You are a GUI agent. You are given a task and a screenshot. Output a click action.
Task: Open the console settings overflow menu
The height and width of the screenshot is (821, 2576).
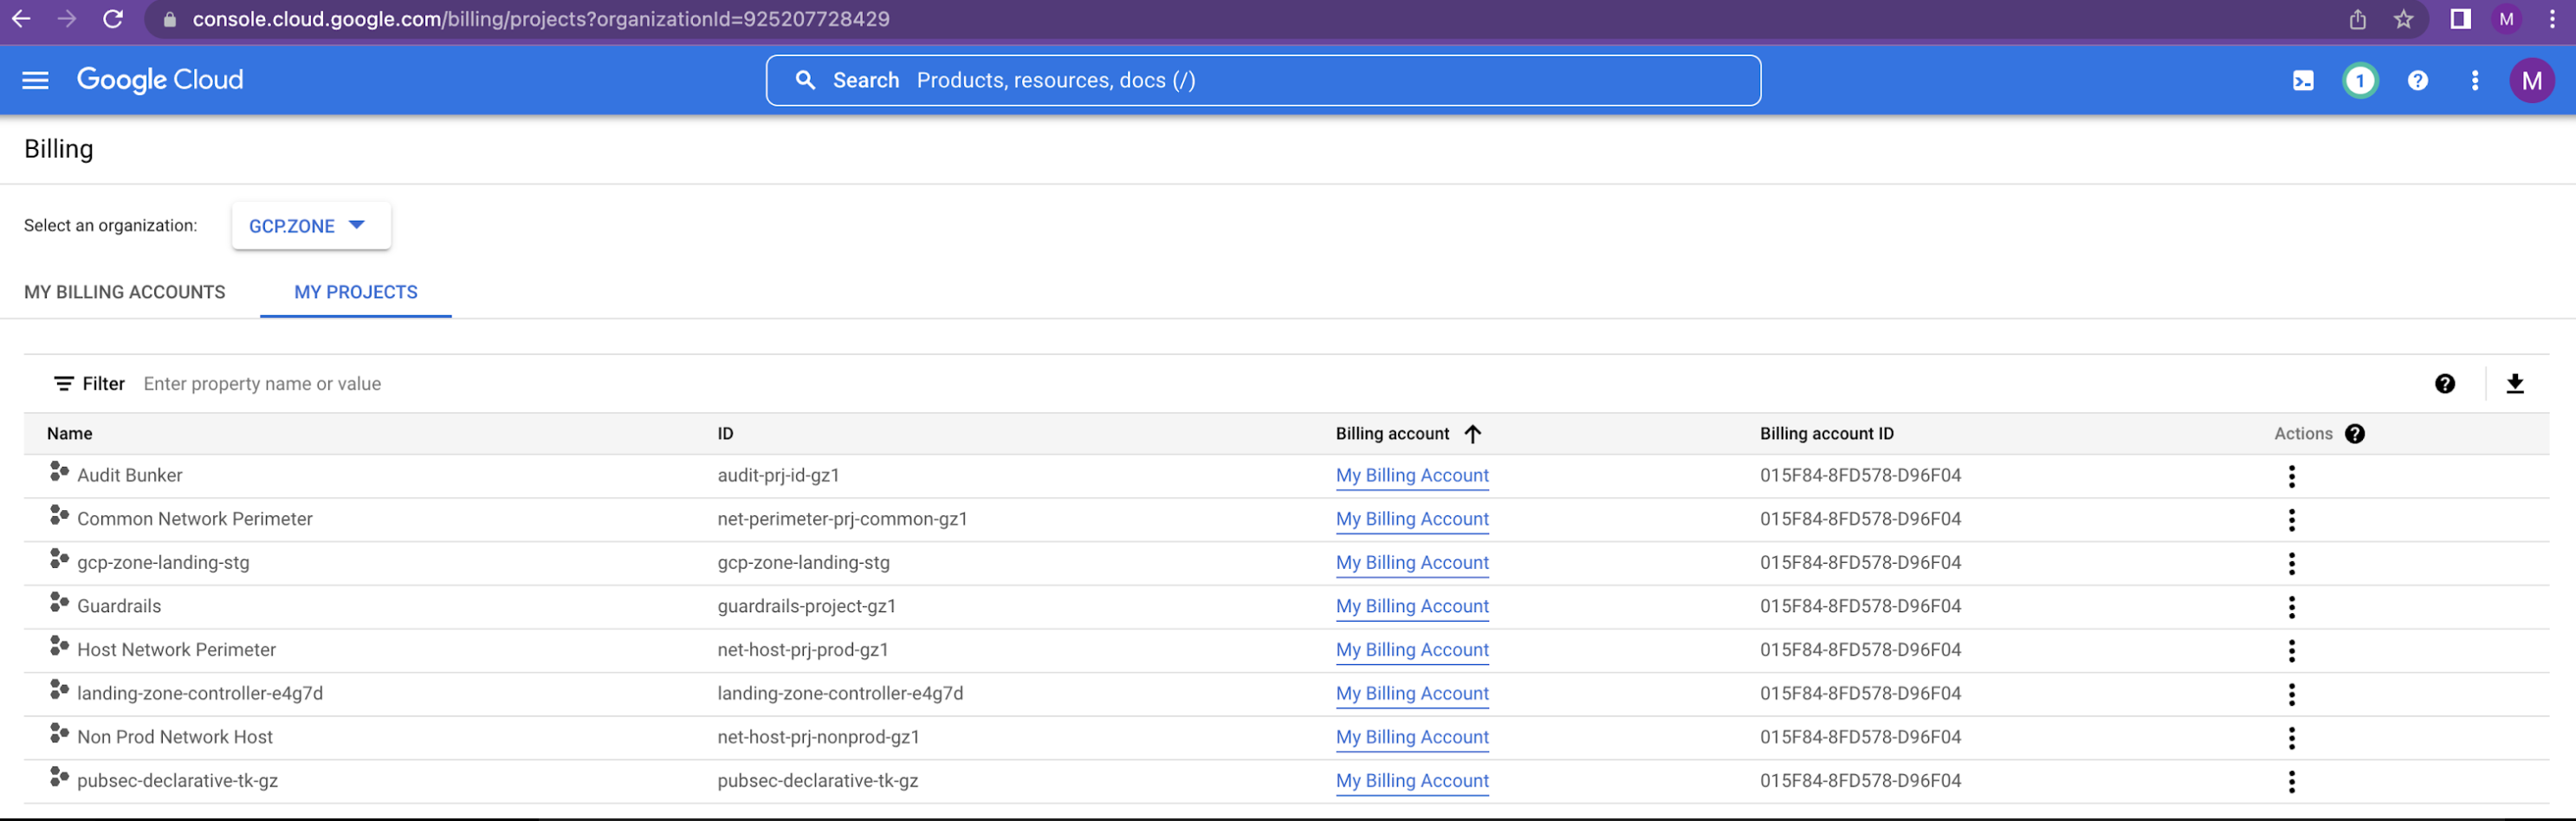click(2474, 80)
